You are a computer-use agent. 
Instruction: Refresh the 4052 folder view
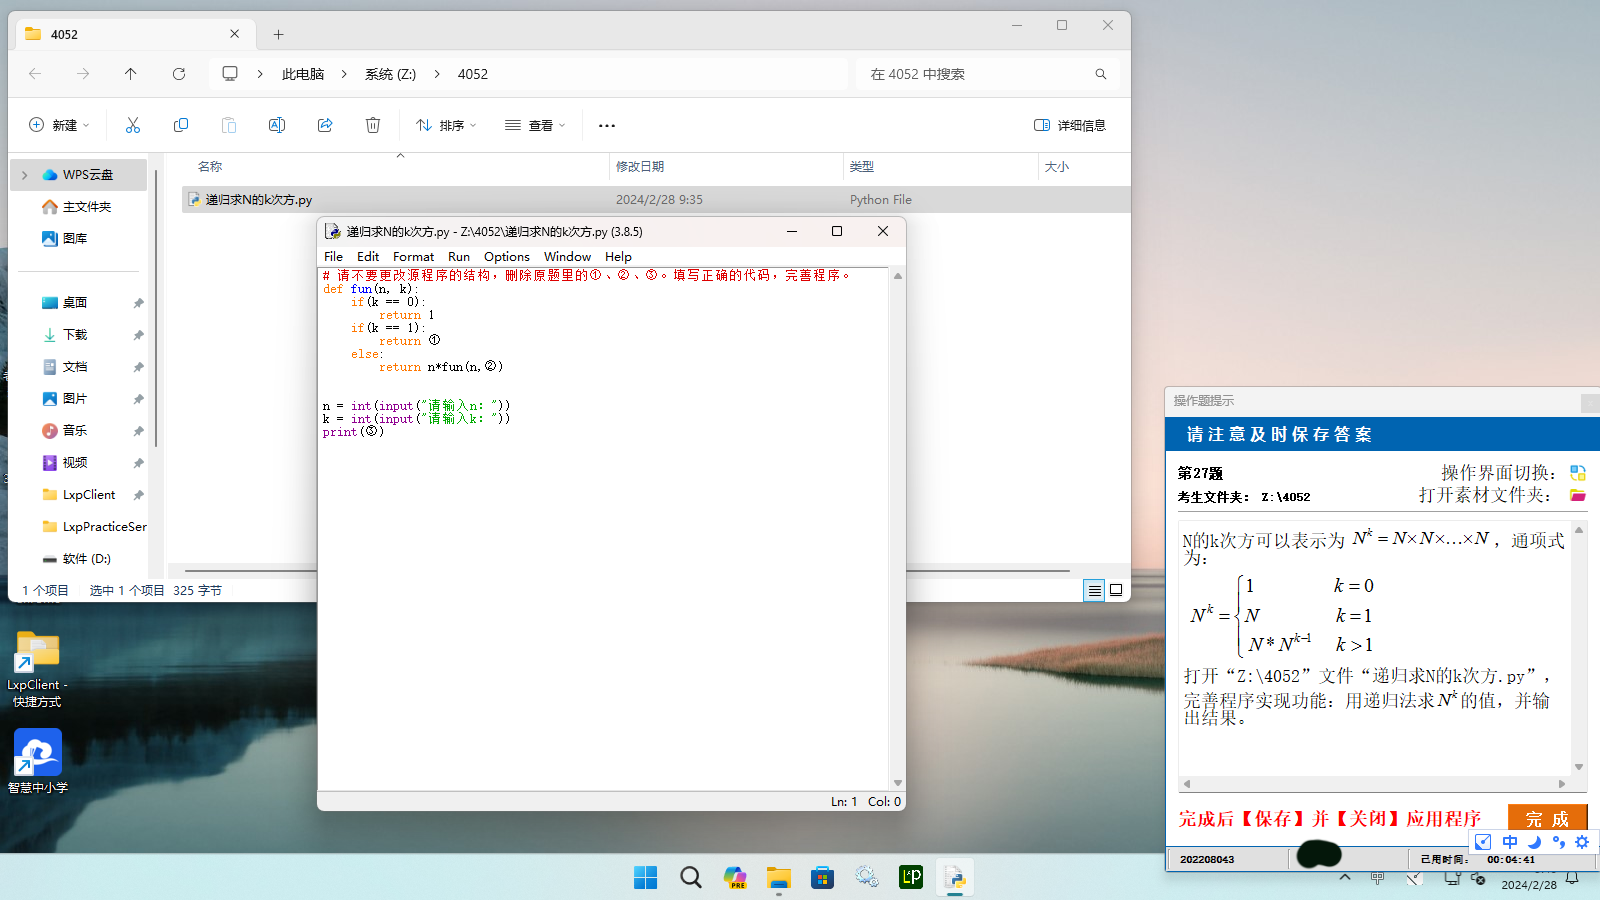click(179, 74)
